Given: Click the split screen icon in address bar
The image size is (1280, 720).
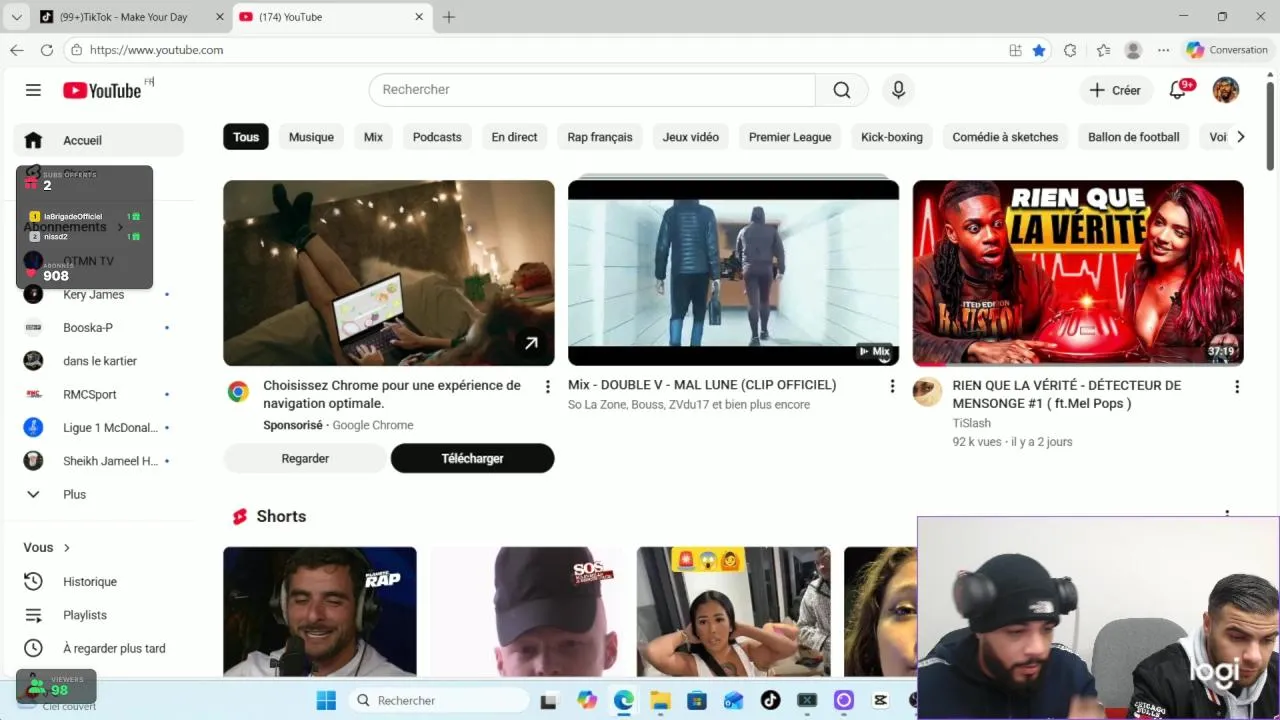Looking at the screenshot, I should 1015,50.
